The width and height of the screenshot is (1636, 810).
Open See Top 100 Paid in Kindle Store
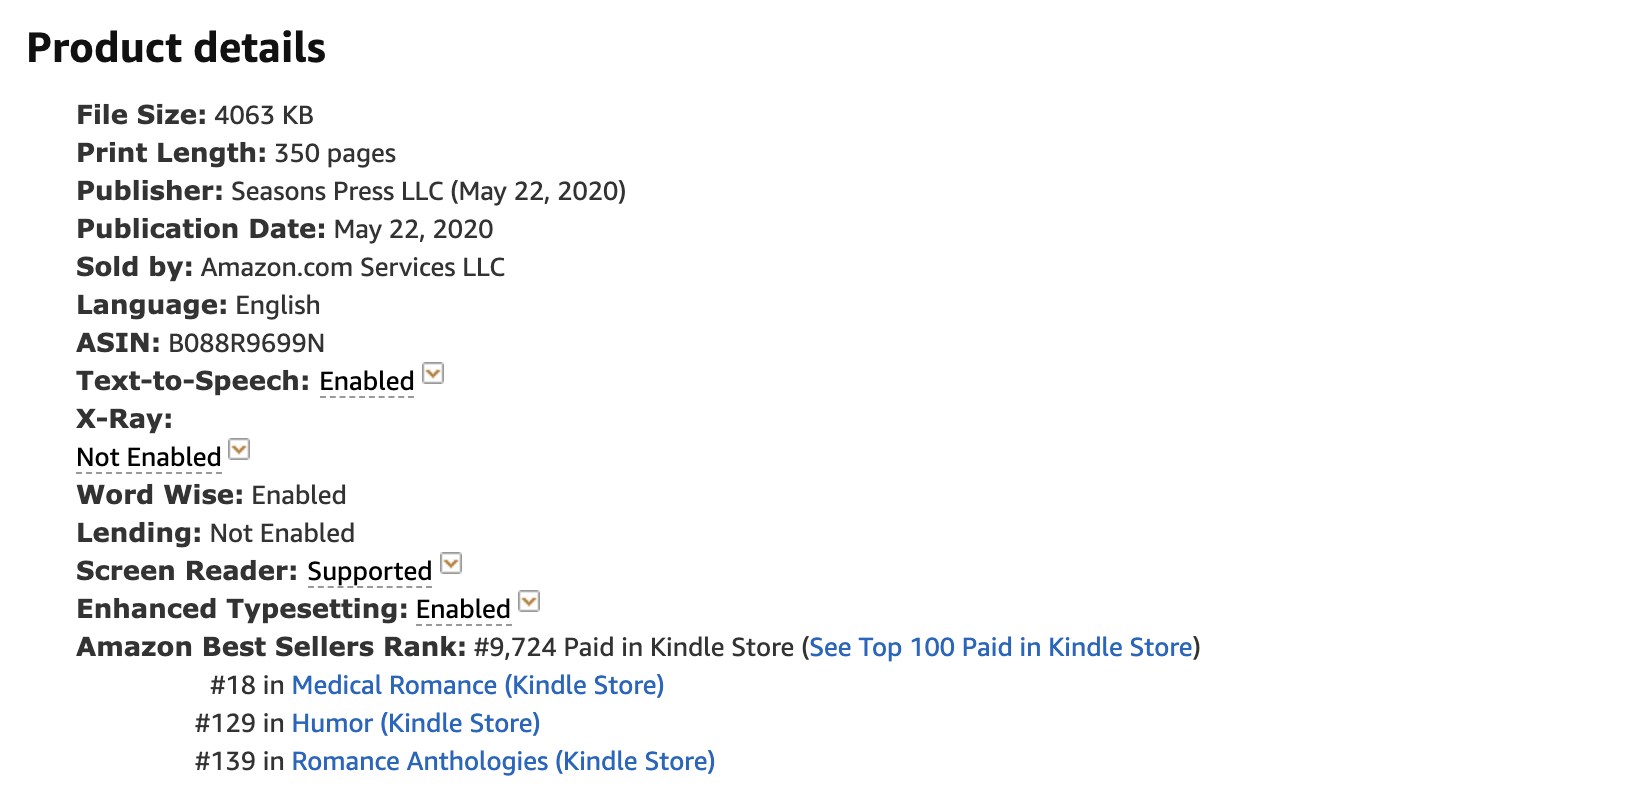point(1001,647)
